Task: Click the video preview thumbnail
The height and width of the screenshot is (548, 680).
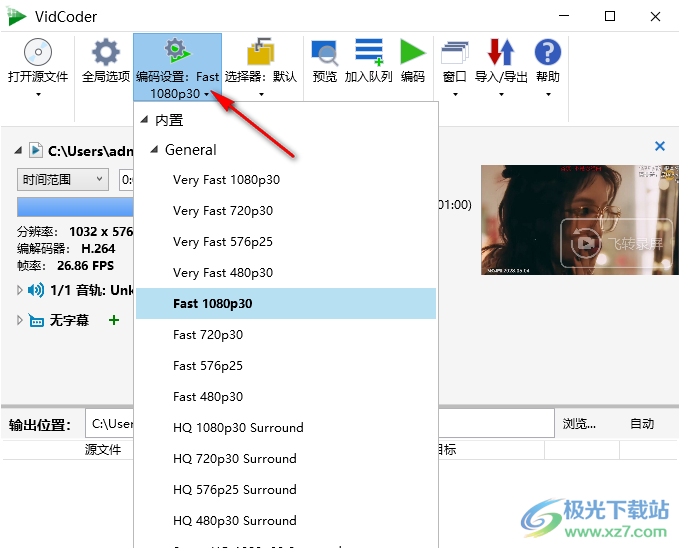Action: tap(579, 220)
